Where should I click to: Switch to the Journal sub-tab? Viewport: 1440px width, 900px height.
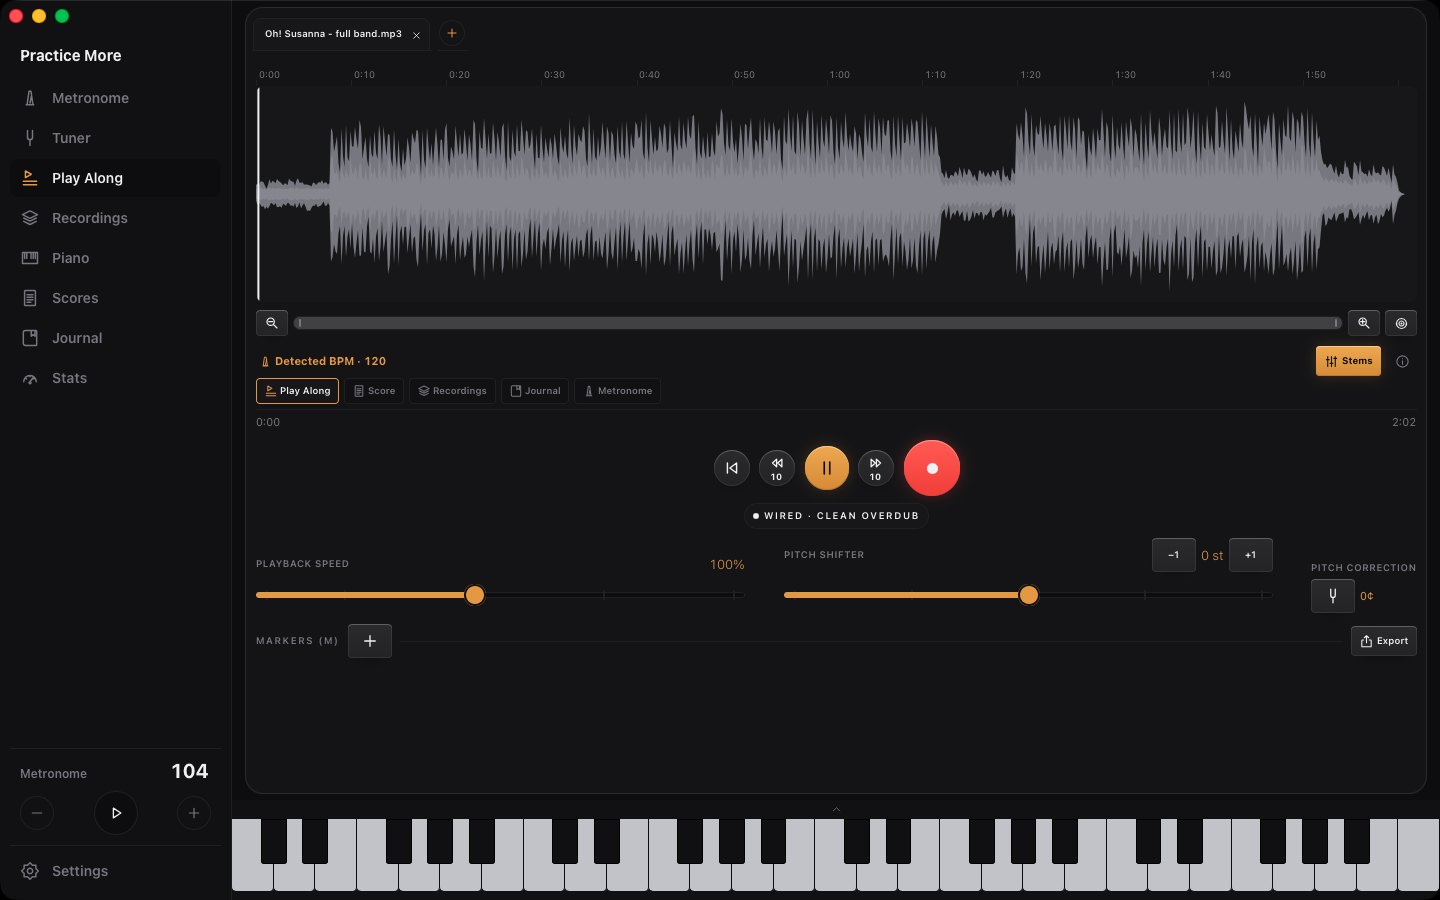(x=535, y=391)
